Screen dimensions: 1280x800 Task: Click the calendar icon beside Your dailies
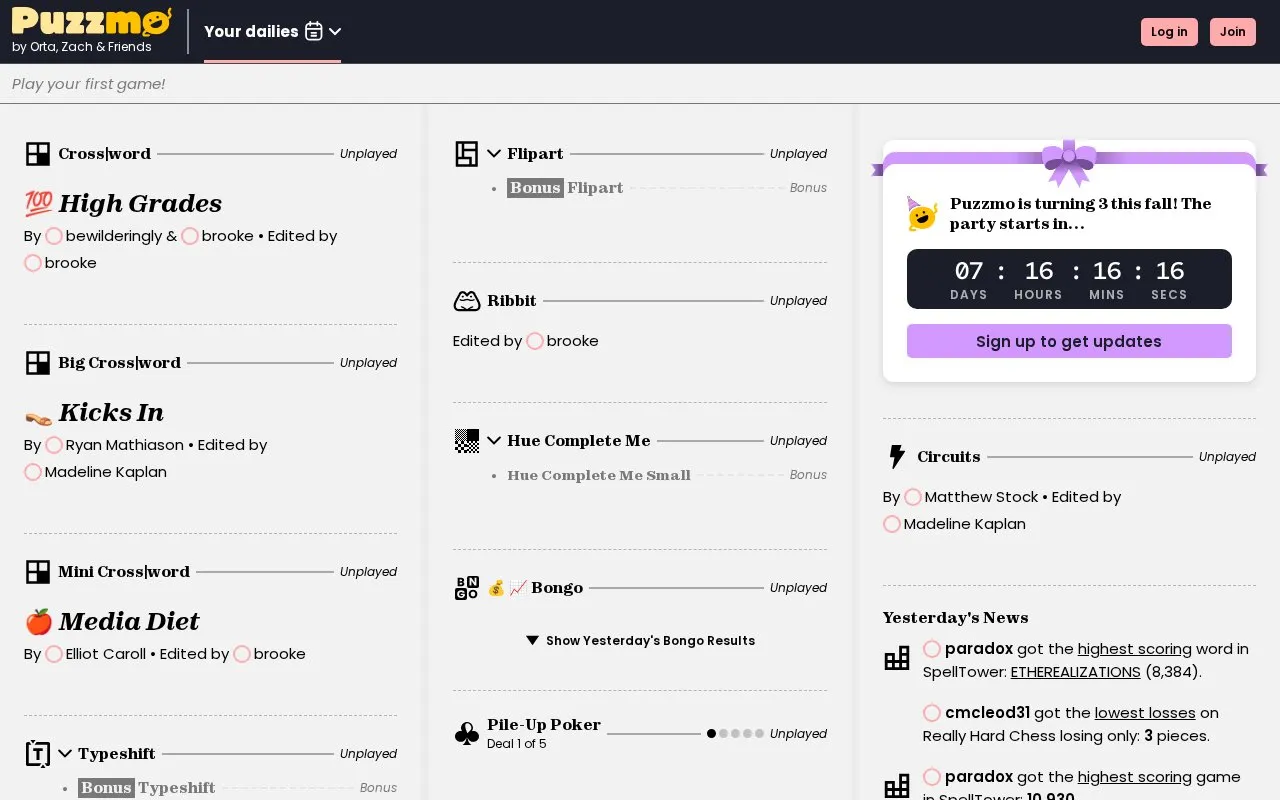(x=314, y=31)
